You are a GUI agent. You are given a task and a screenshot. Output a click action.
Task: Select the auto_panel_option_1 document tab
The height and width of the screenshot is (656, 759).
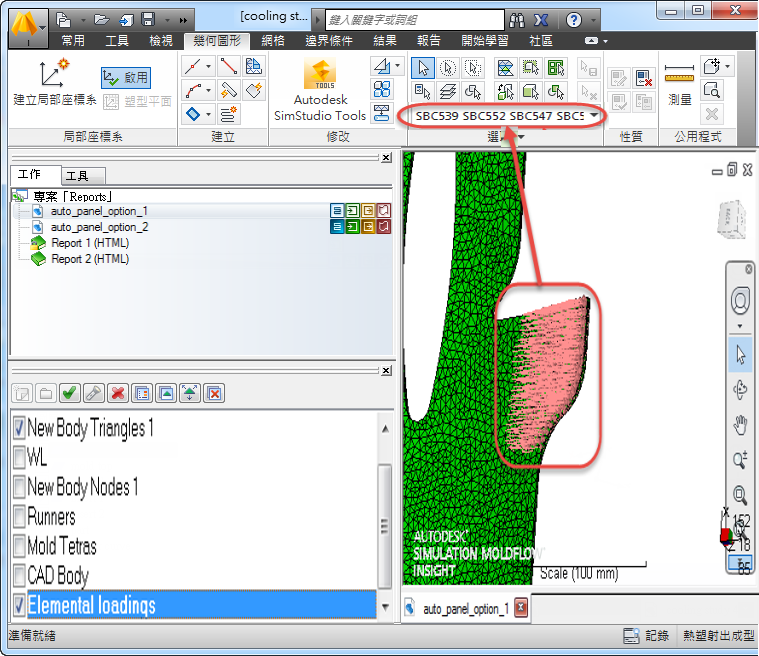[466, 609]
